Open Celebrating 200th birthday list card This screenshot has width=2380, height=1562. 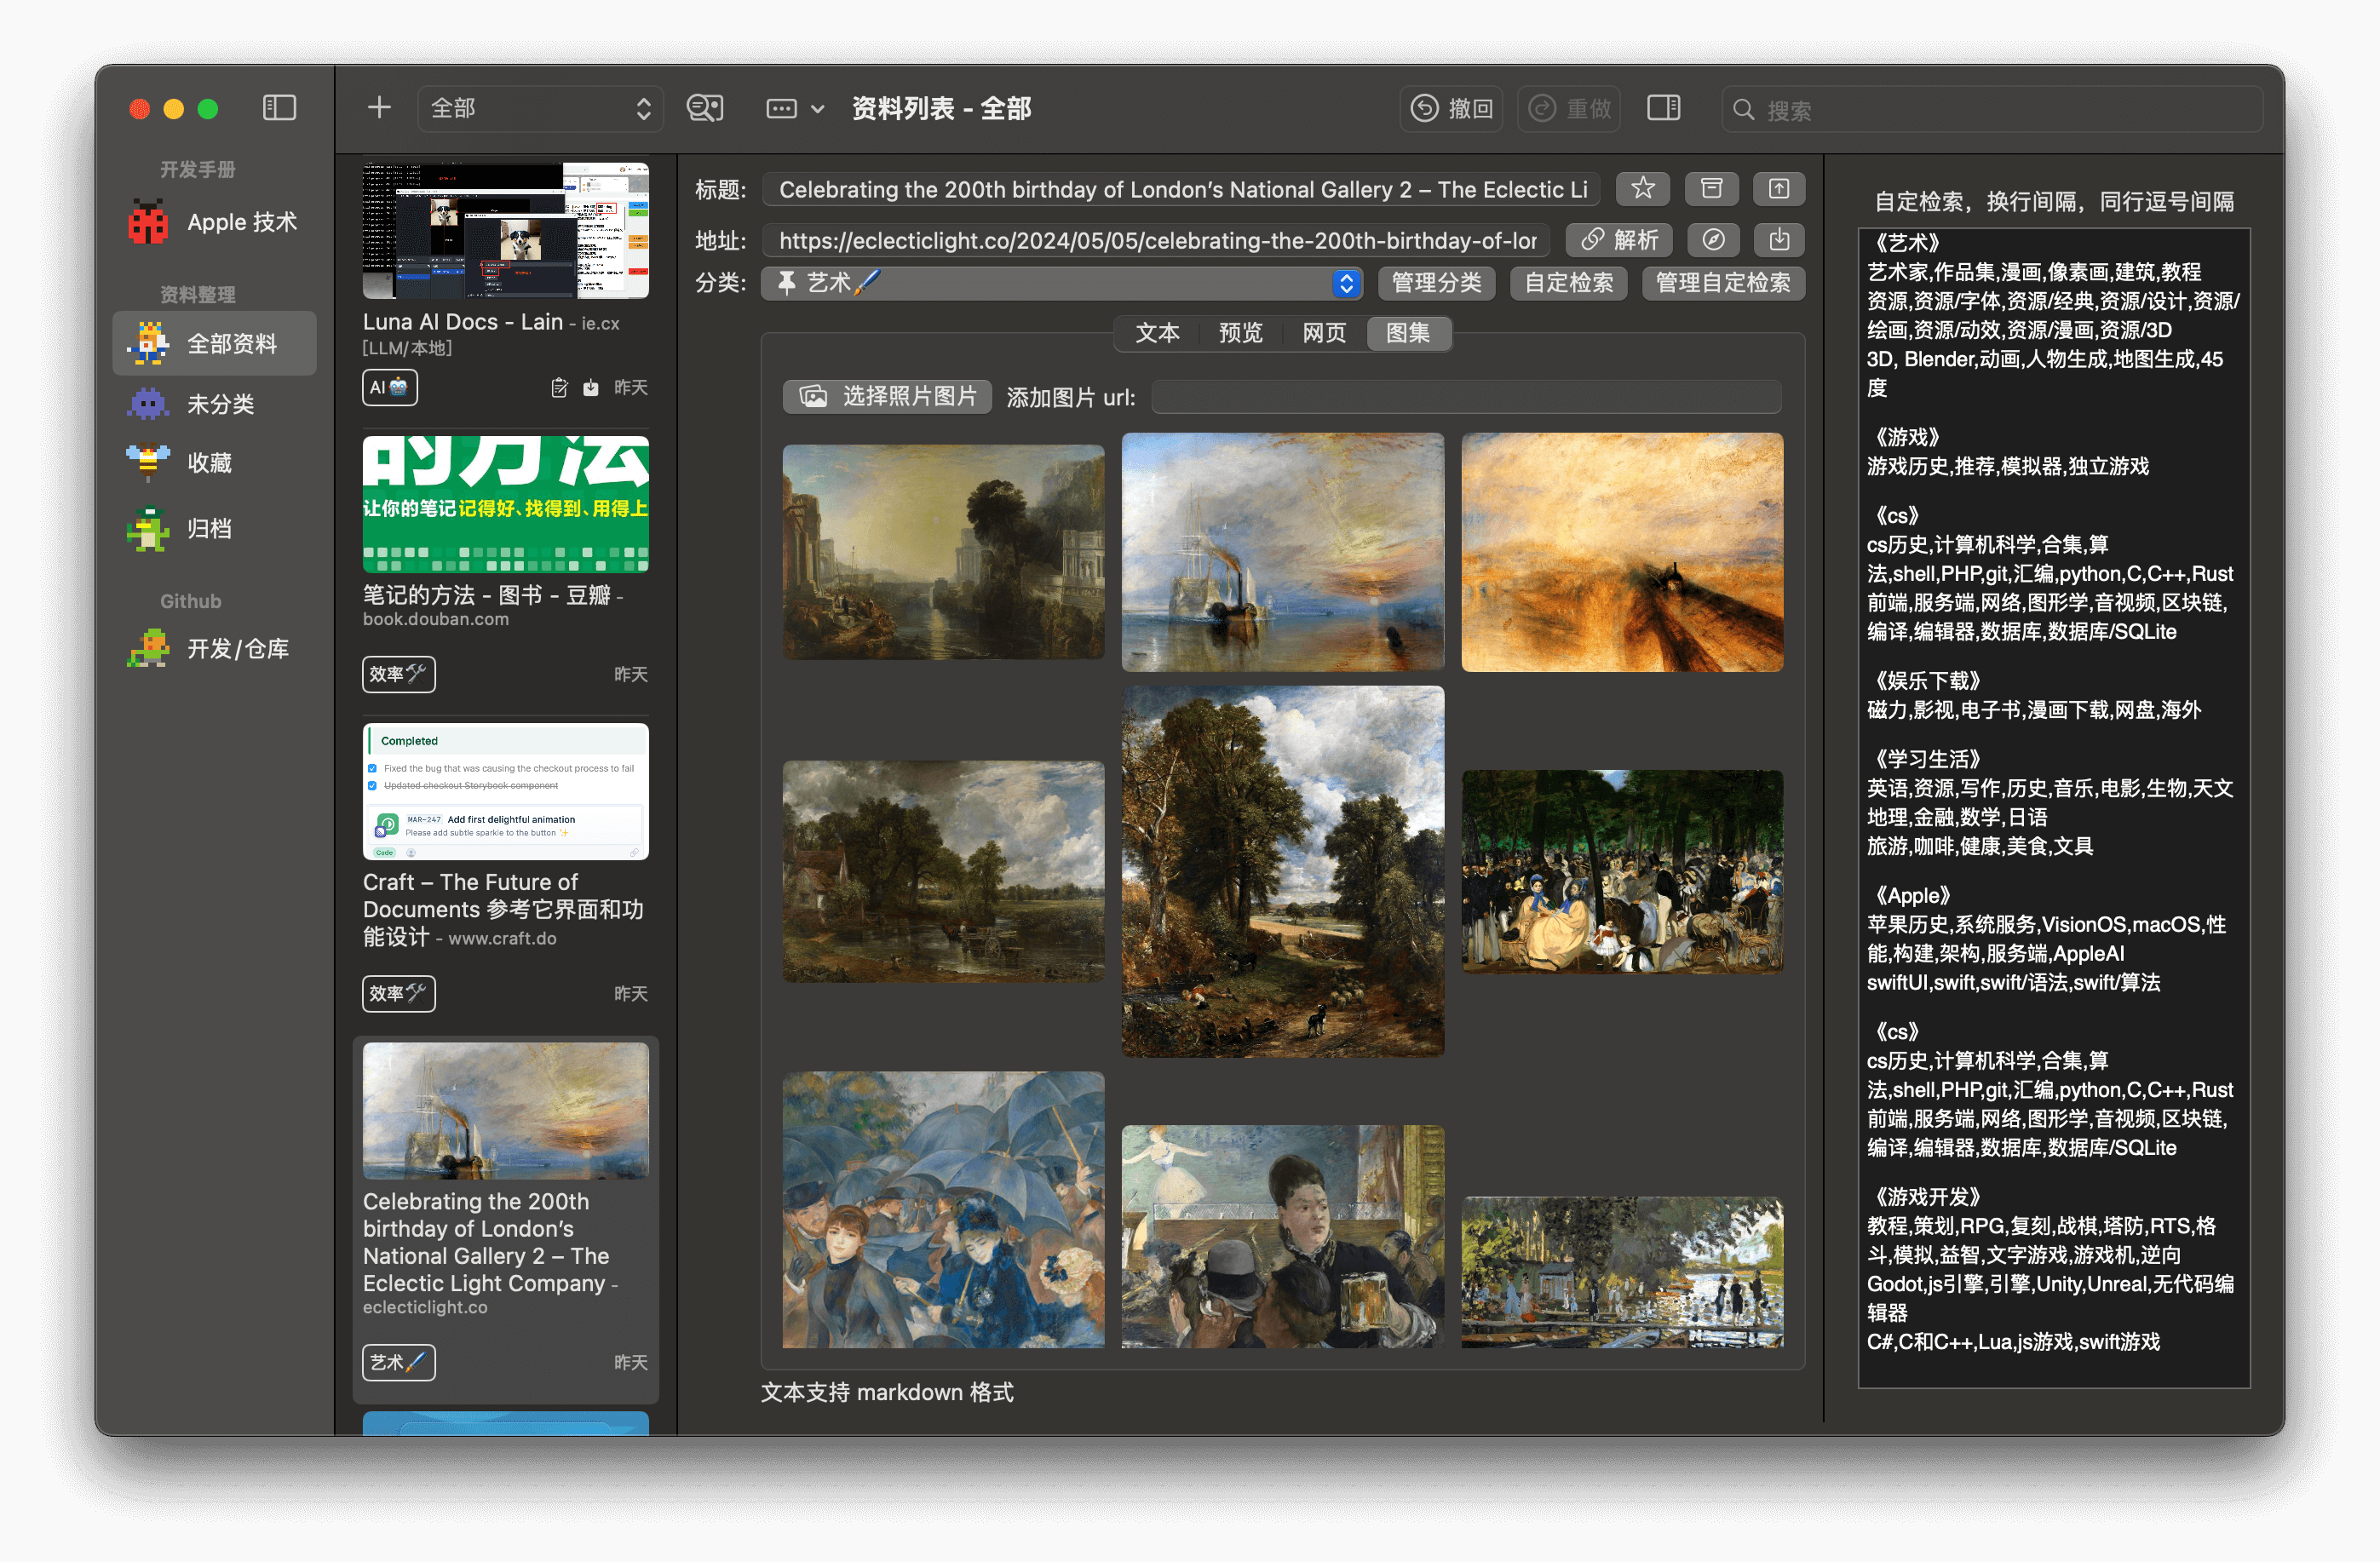506,1218
